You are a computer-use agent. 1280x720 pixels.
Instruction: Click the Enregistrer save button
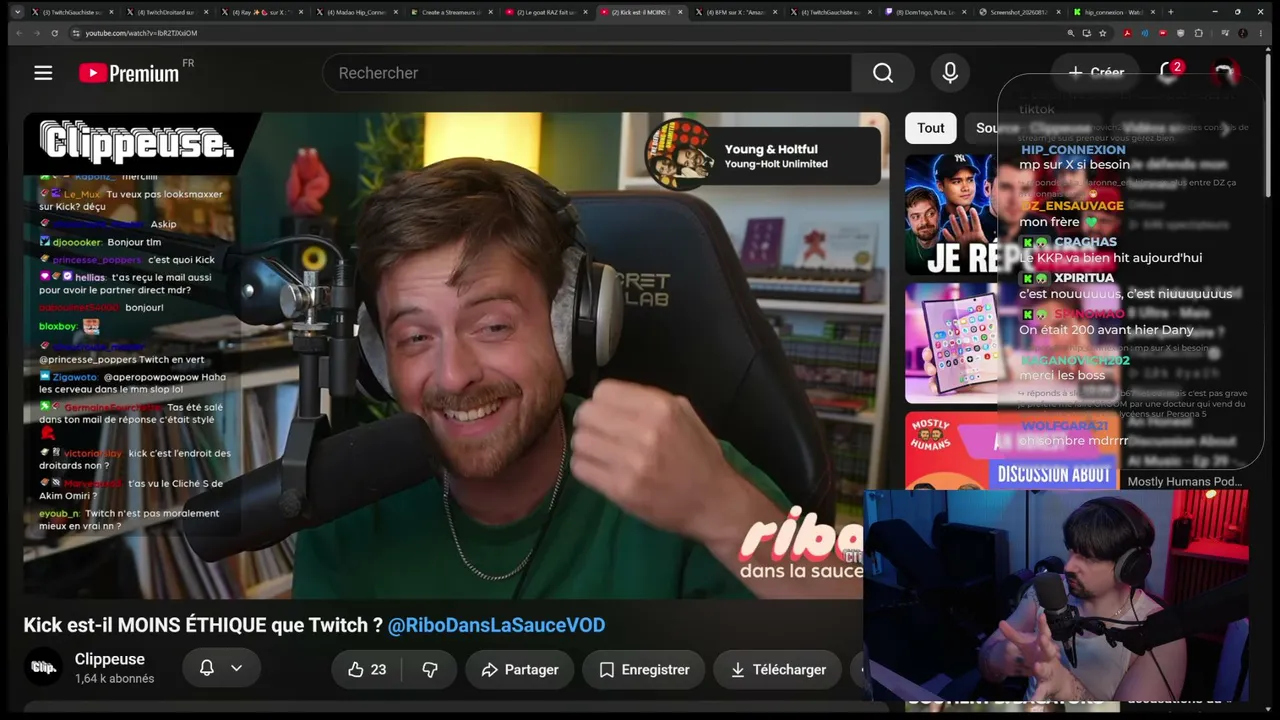click(644, 670)
